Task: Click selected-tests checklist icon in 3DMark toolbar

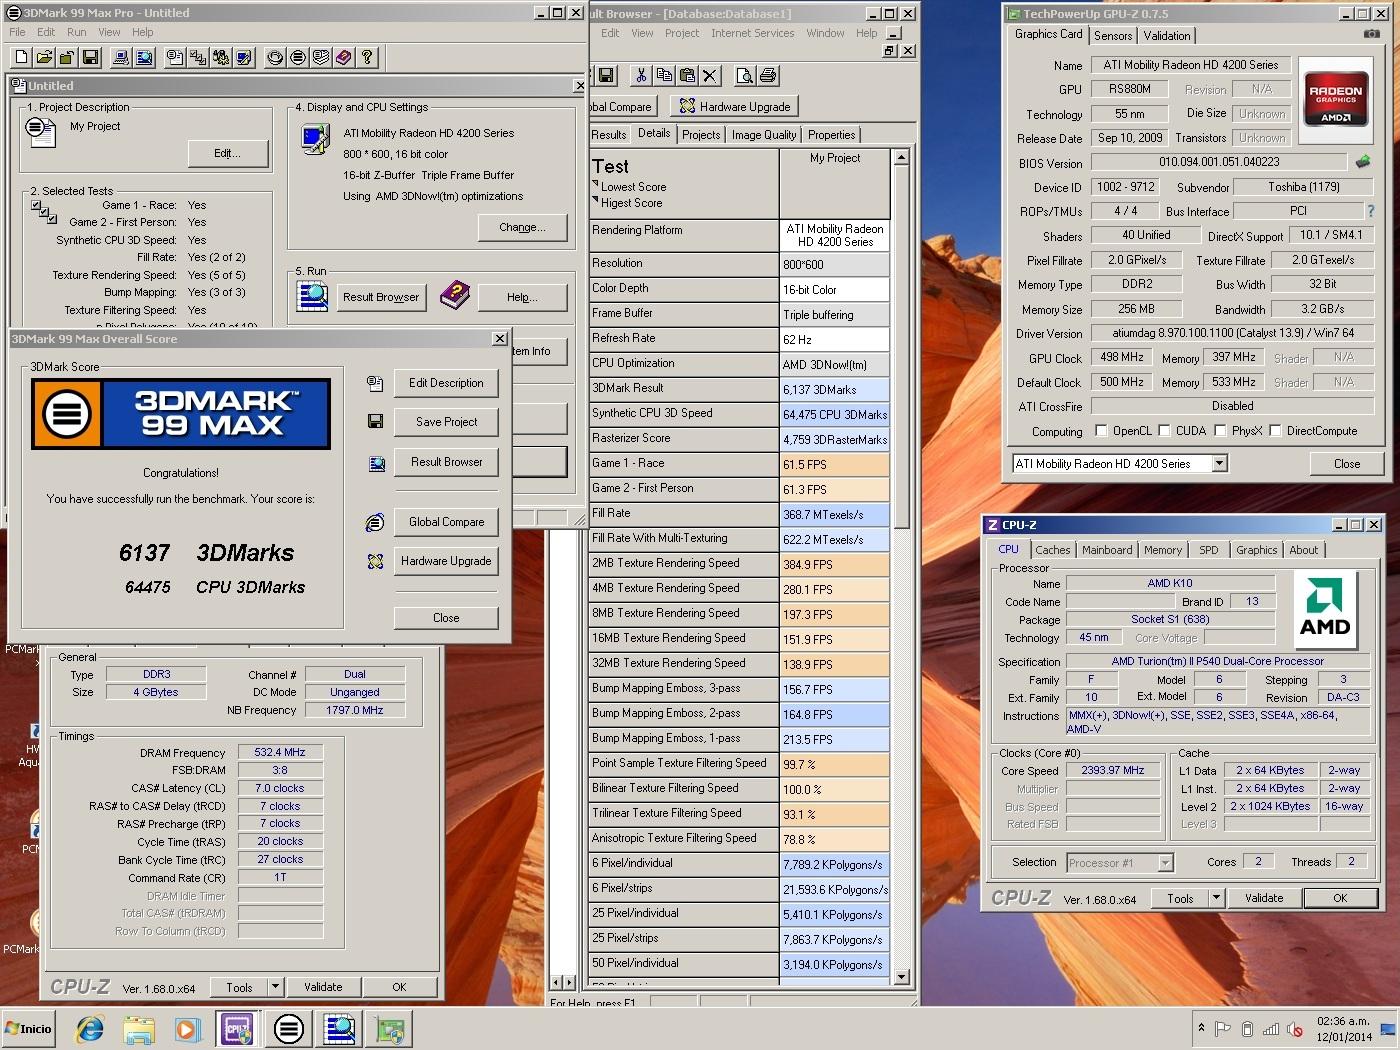Action: tap(197, 57)
